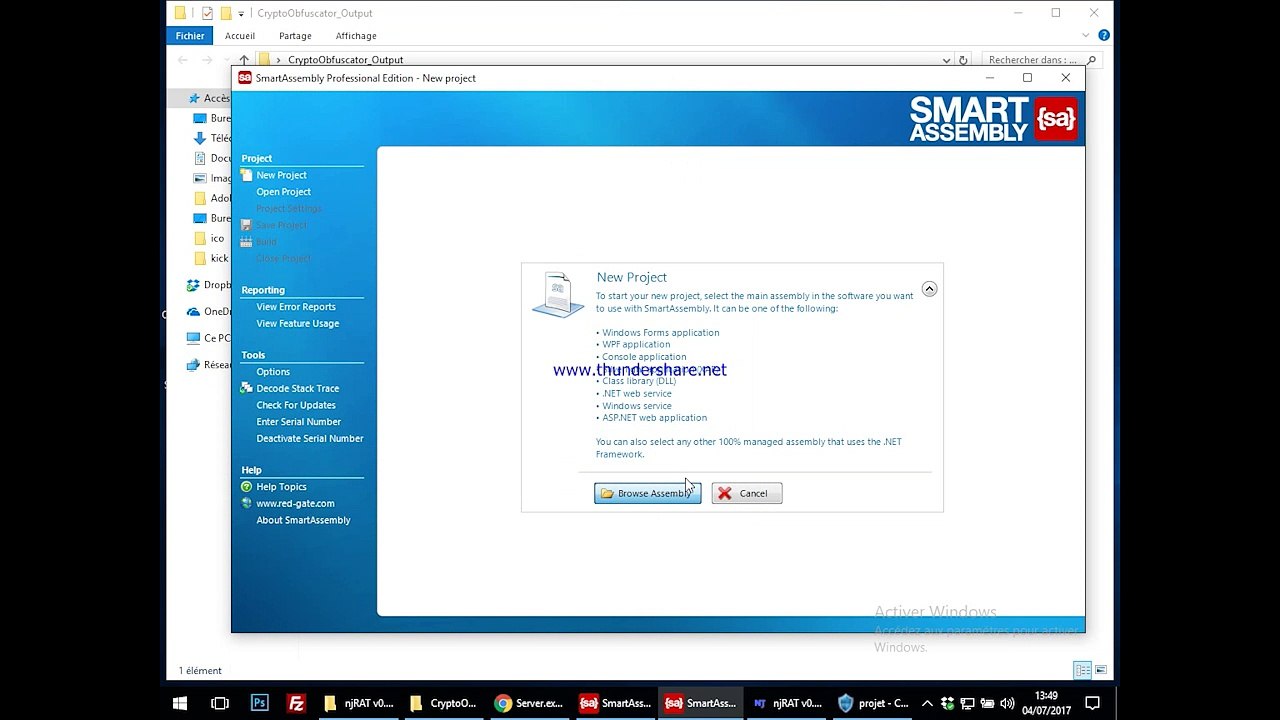Click Enter Serial Number

click(x=298, y=422)
